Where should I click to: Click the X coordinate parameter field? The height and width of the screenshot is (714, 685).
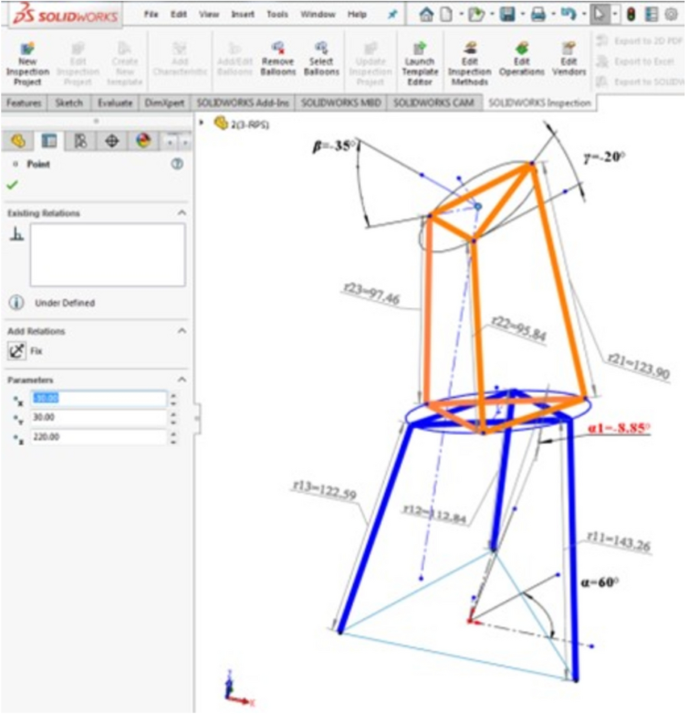(98, 398)
